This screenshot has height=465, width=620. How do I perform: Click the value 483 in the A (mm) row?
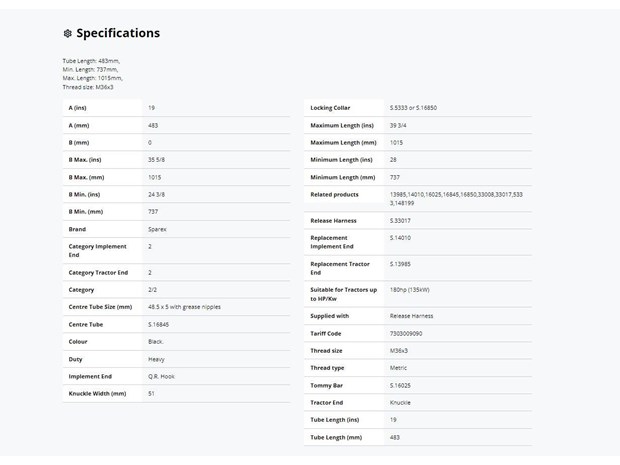point(153,125)
